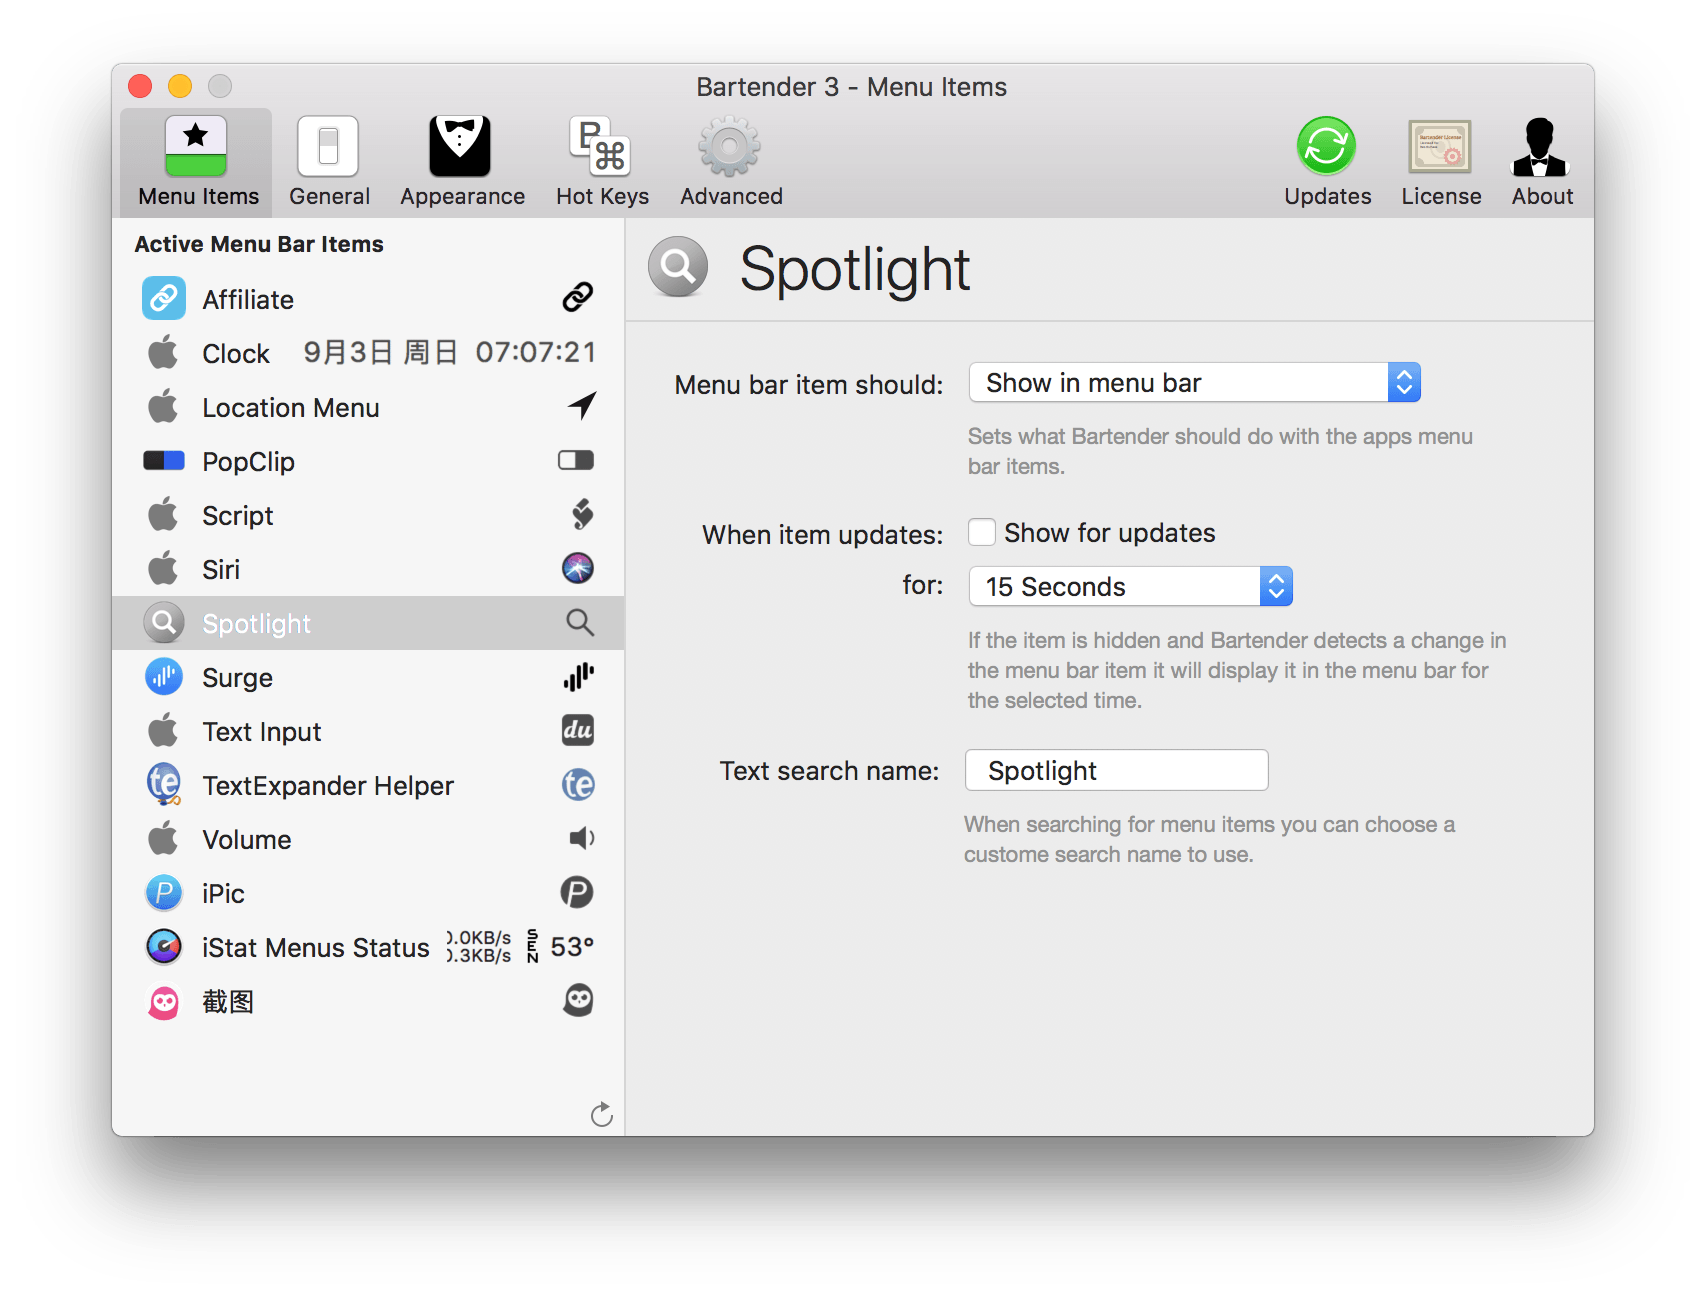Select the 截图 app icon
Viewport: 1706px width, 1296px height.
pos(164,1001)
